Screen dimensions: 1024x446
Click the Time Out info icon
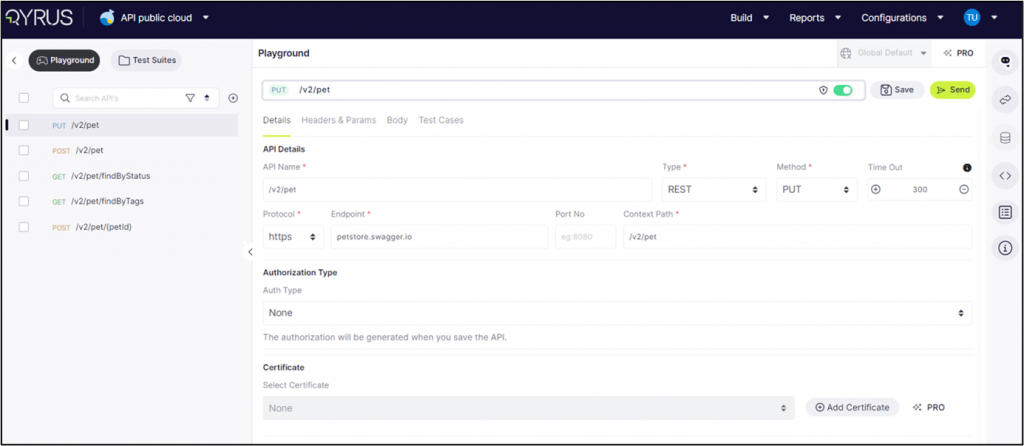click(x=967, y=168)
